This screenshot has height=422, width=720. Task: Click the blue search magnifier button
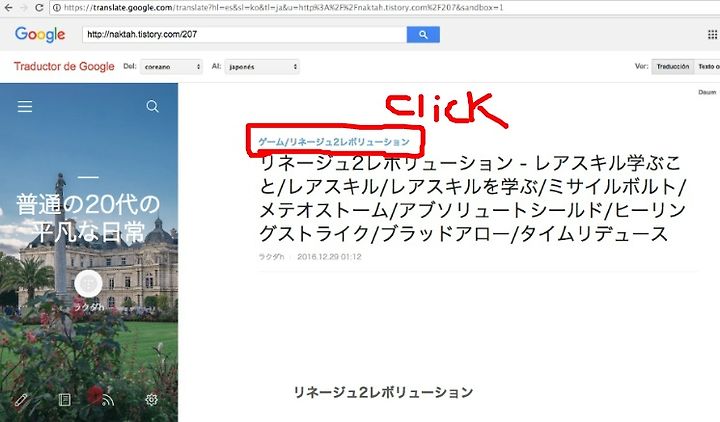pos(423,34)
